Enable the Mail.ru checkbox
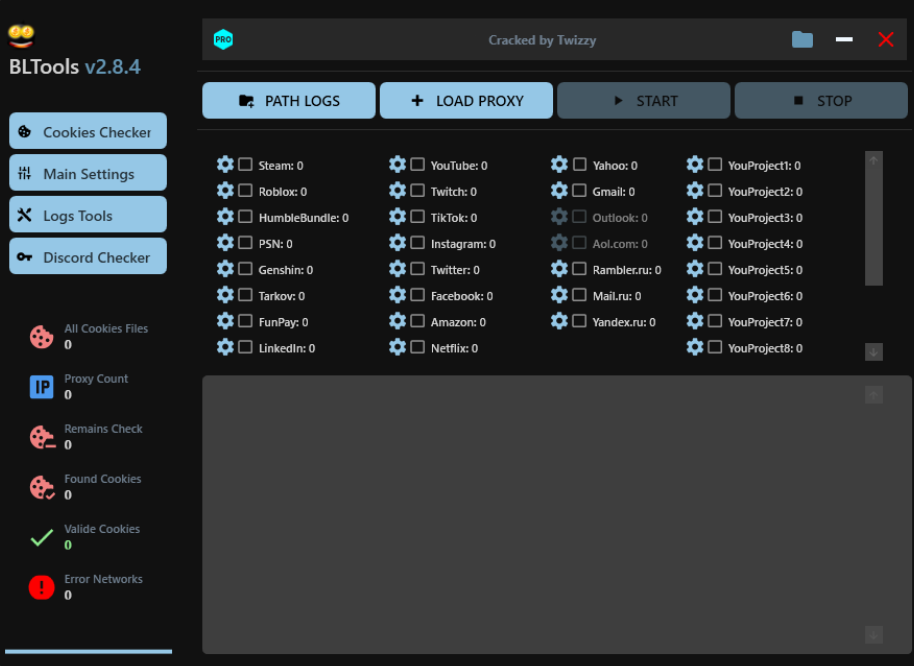 click(x=579, y=295)
